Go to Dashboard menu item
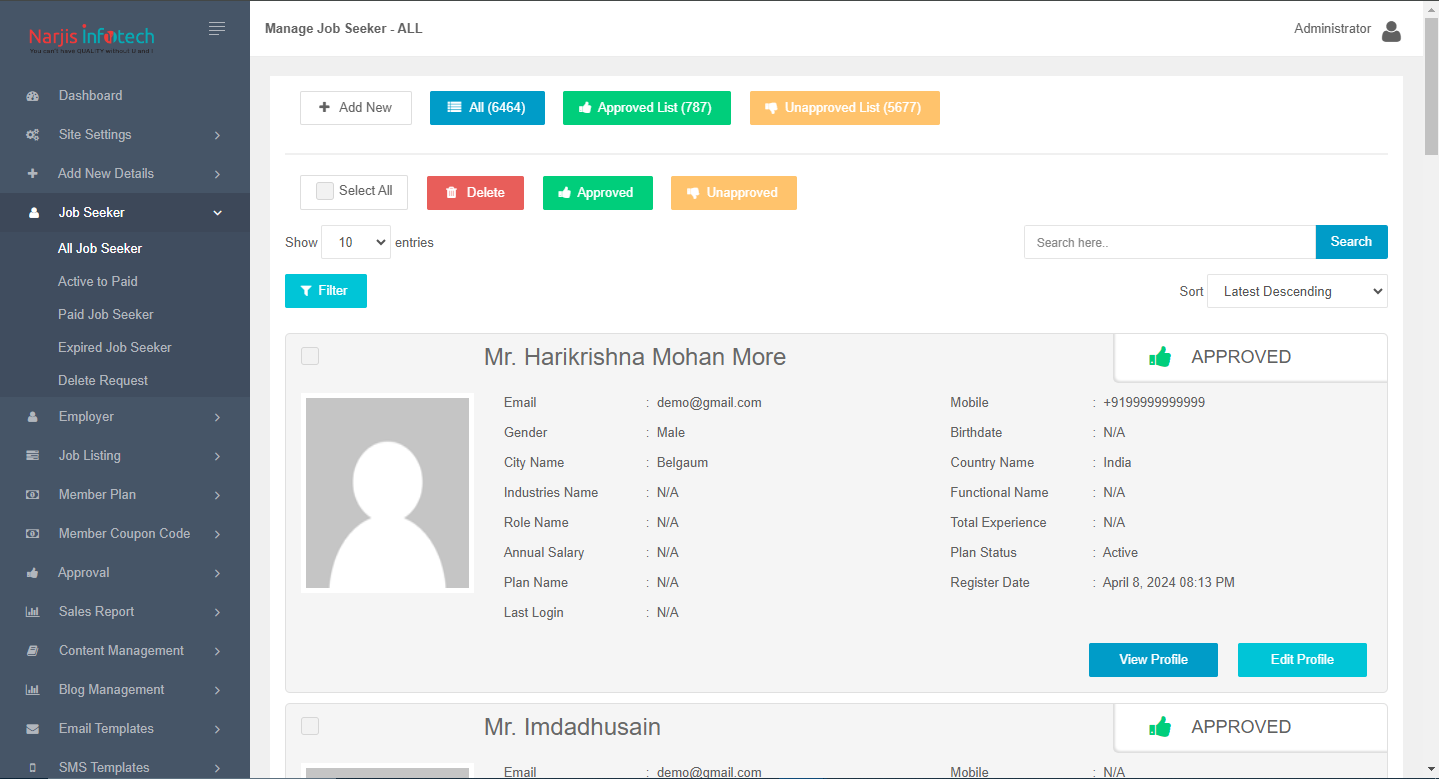Viewport: 1439px width, 779px height. (90, 96)
